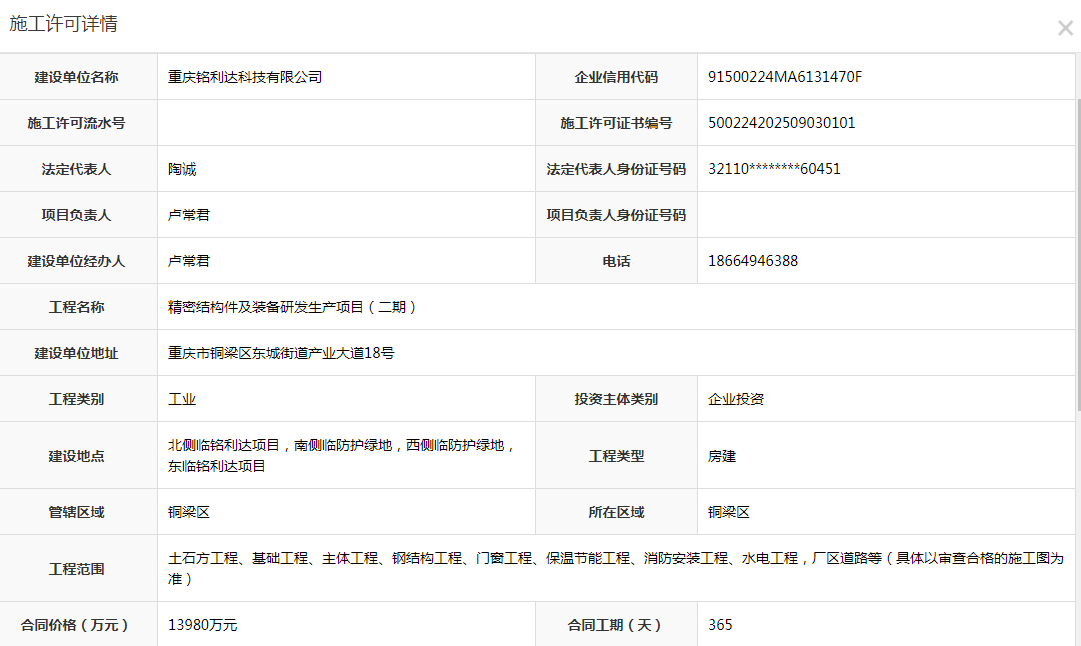Click the address 重庆市铜梁区东城街道产业大道18号
Screen dimensions: 1081x646
point(281,353)
